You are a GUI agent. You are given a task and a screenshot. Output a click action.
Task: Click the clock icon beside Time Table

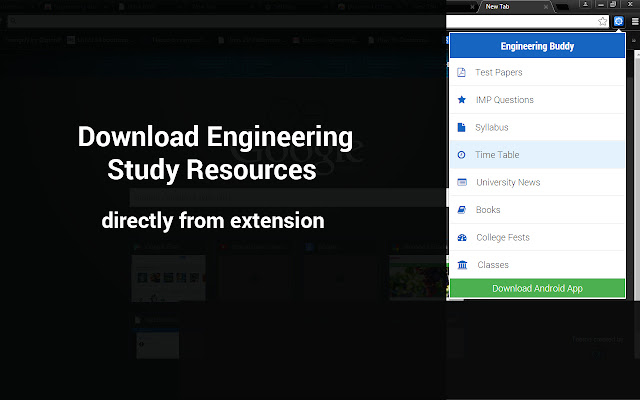pos(461,155)
